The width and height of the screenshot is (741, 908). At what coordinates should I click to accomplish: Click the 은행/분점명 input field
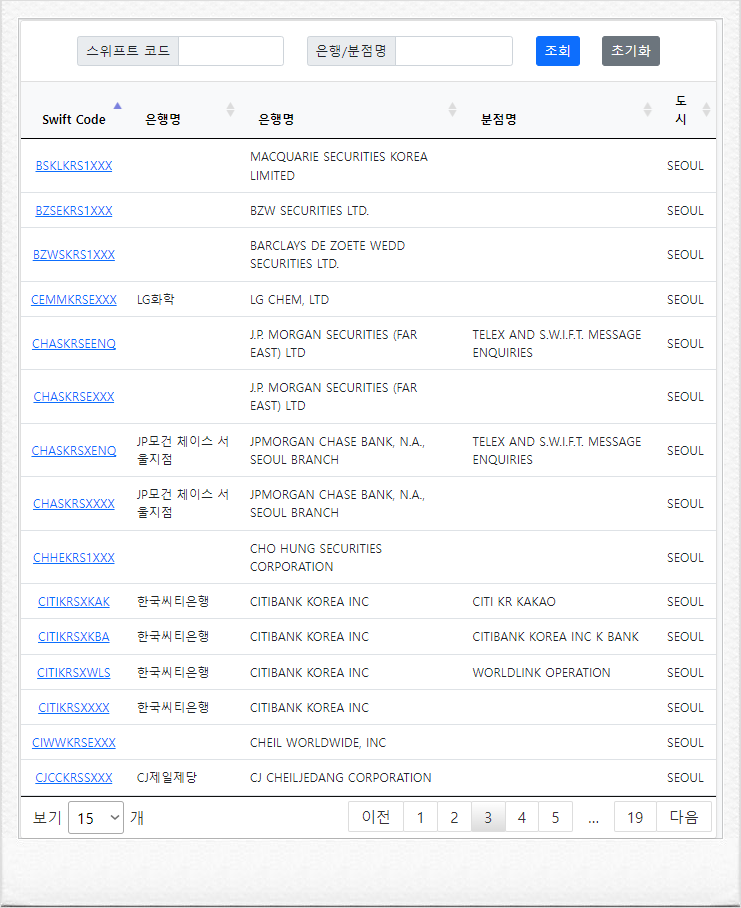point(453,51)
